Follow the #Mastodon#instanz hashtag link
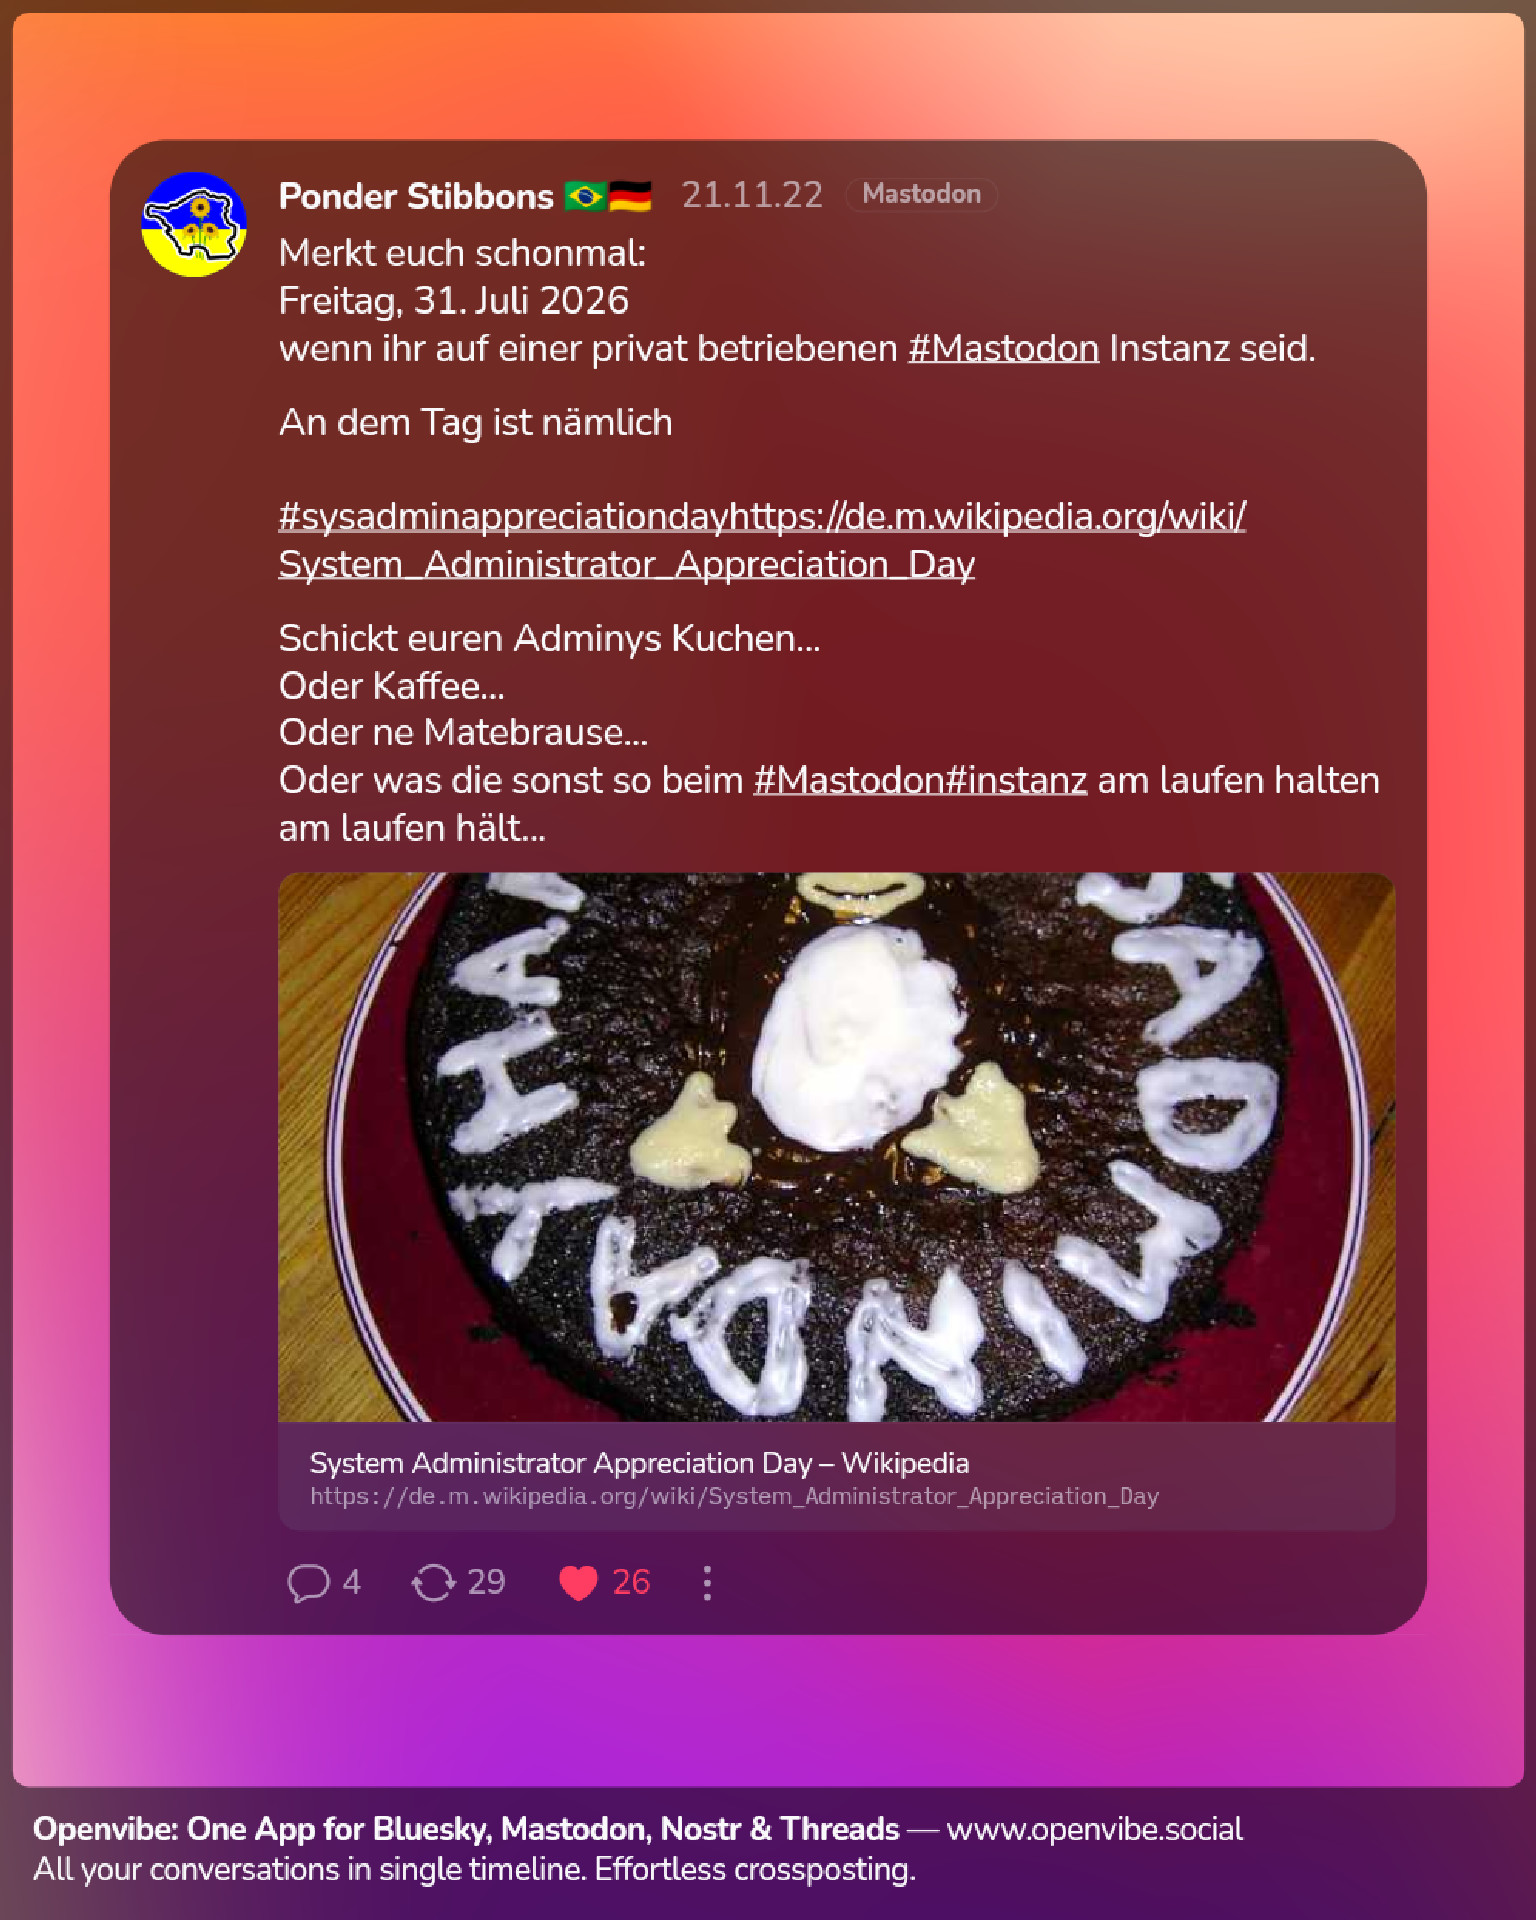The image size is (1536, 1920). coord(920,780)
